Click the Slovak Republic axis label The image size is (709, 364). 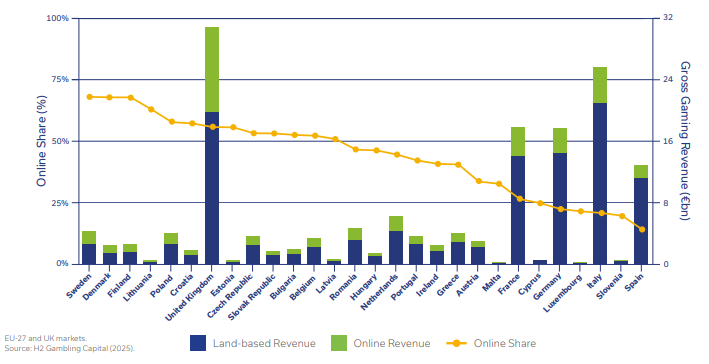click(251, 297)
